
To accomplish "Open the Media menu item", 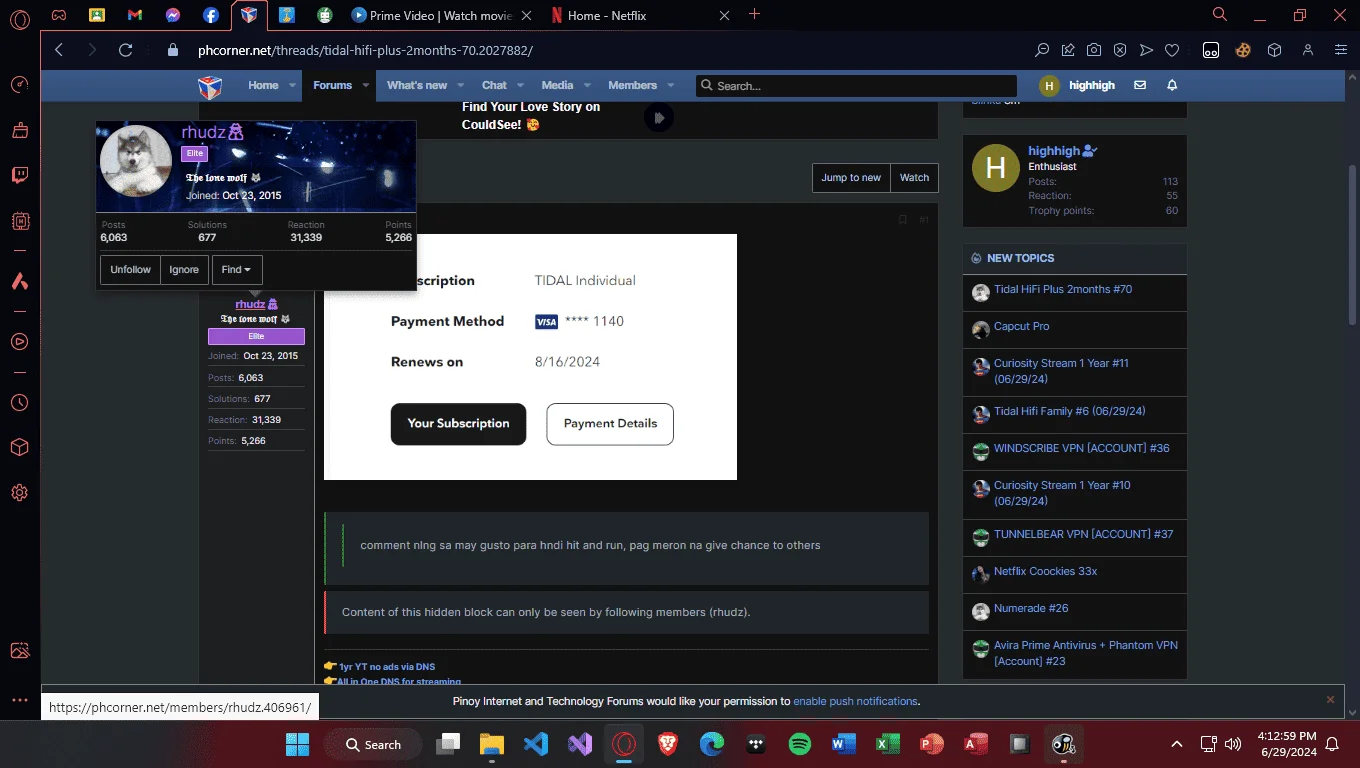I will point(557,85).
